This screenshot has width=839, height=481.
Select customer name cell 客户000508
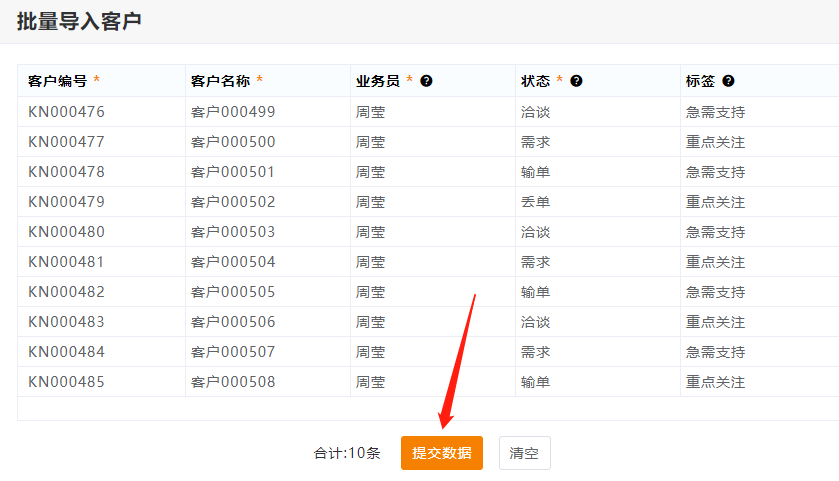[x=233, y=382]
